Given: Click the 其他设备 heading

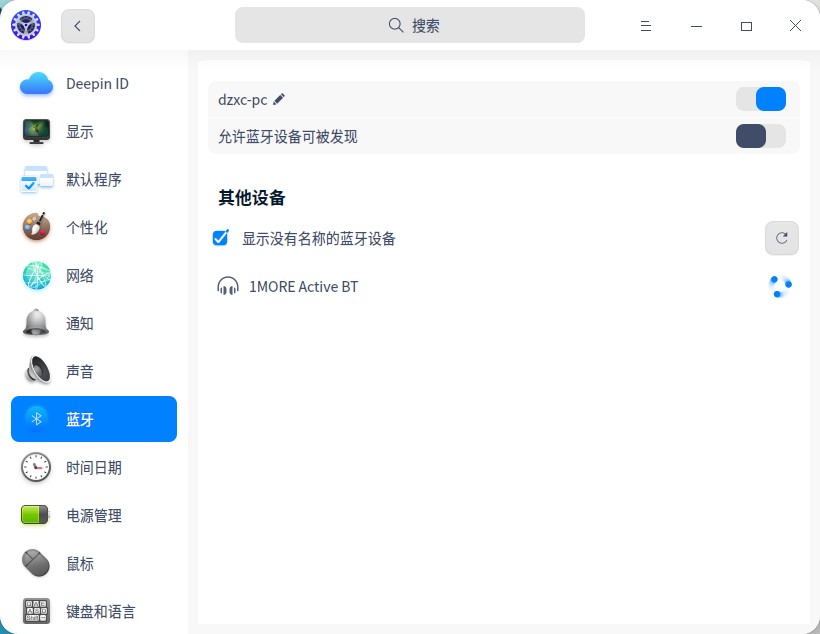Looking at the screenshot, I should point(252,198).
